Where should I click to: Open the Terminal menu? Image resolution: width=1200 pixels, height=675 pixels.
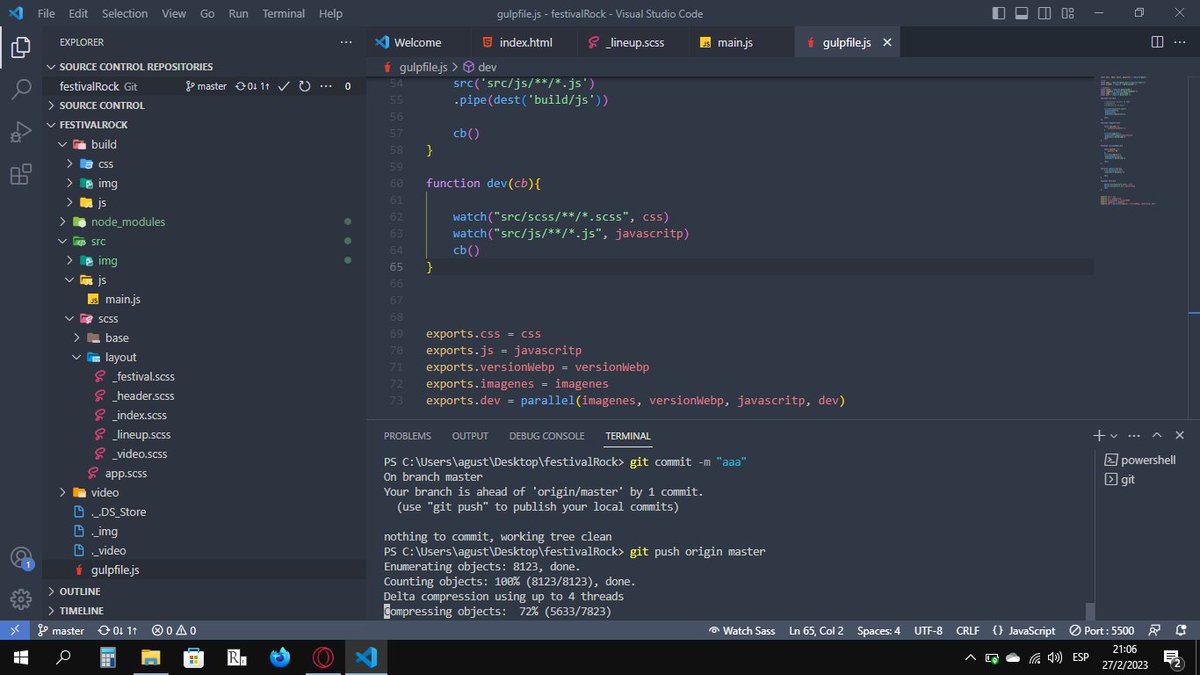(284, 14)
